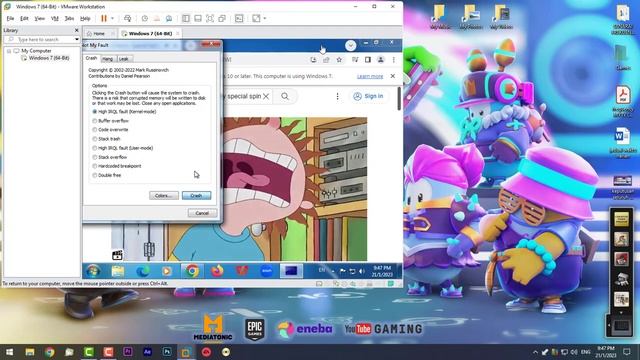This screenshot has height=360, width=640.
Task: Click the Cancel button in Not My Fault
Action: click(202, 213)
